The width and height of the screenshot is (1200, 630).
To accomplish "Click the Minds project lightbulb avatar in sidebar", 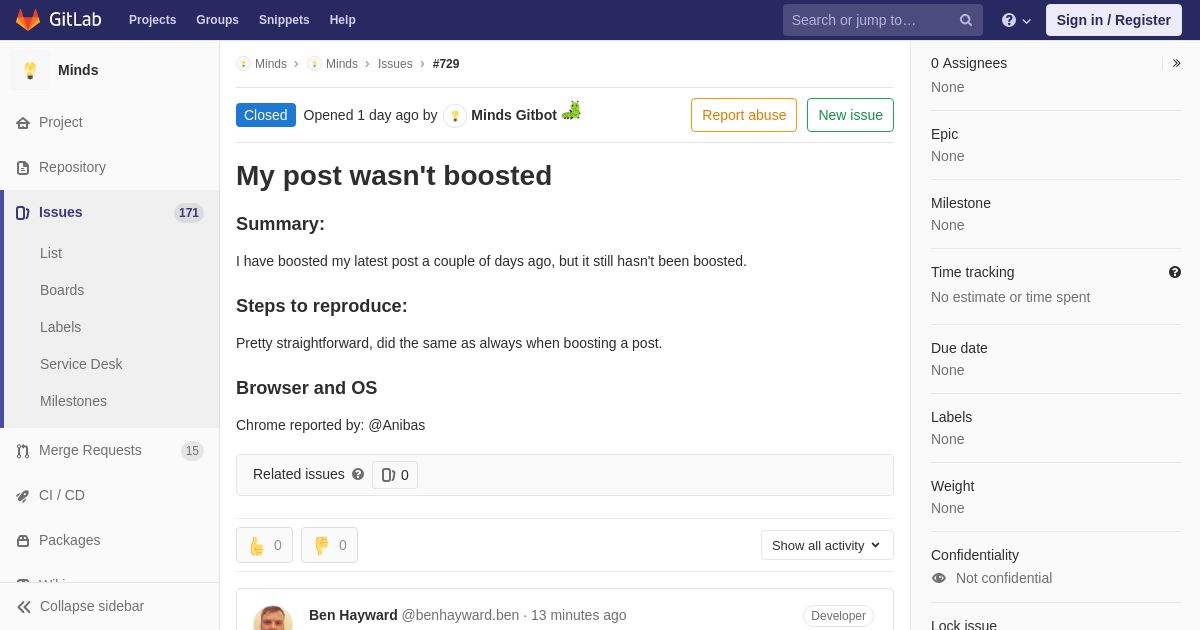I will click(30, 70).
